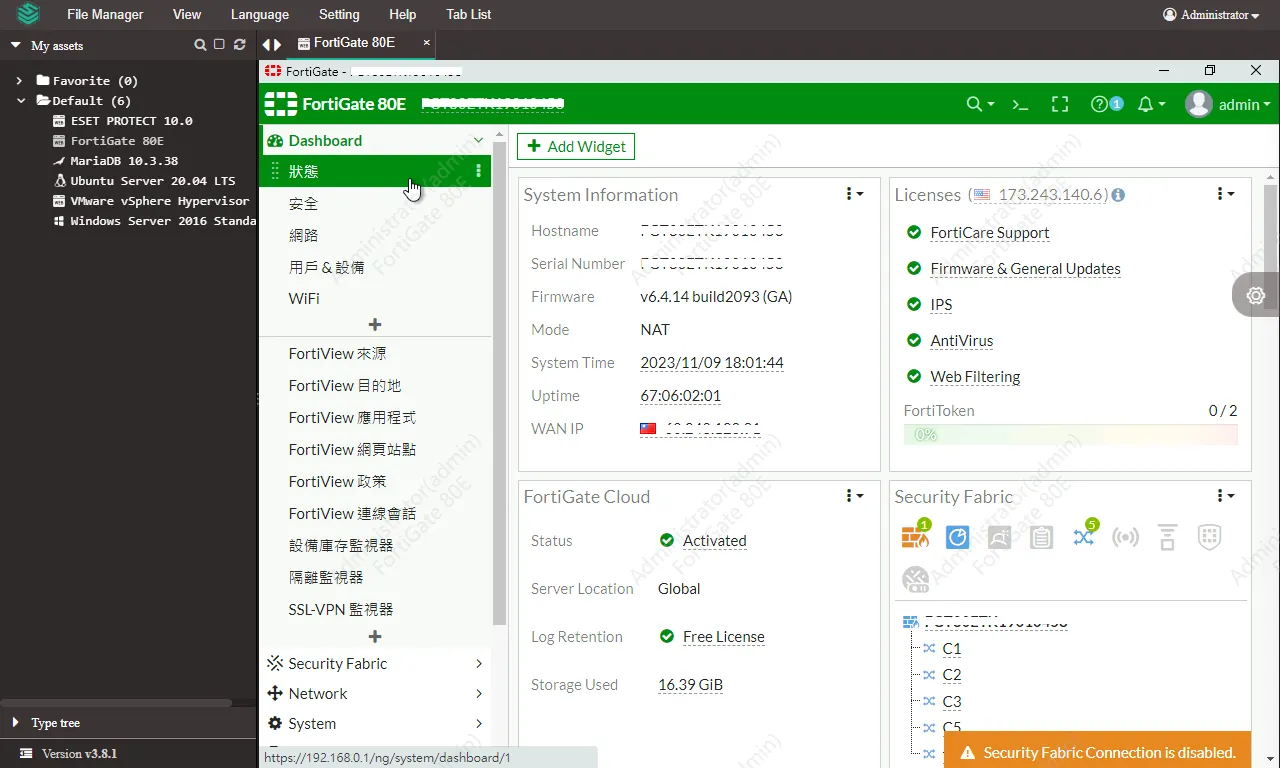Click the shield icon in Security Fabric
This screenshot has width=1280, height=768.
[1210, 537]
